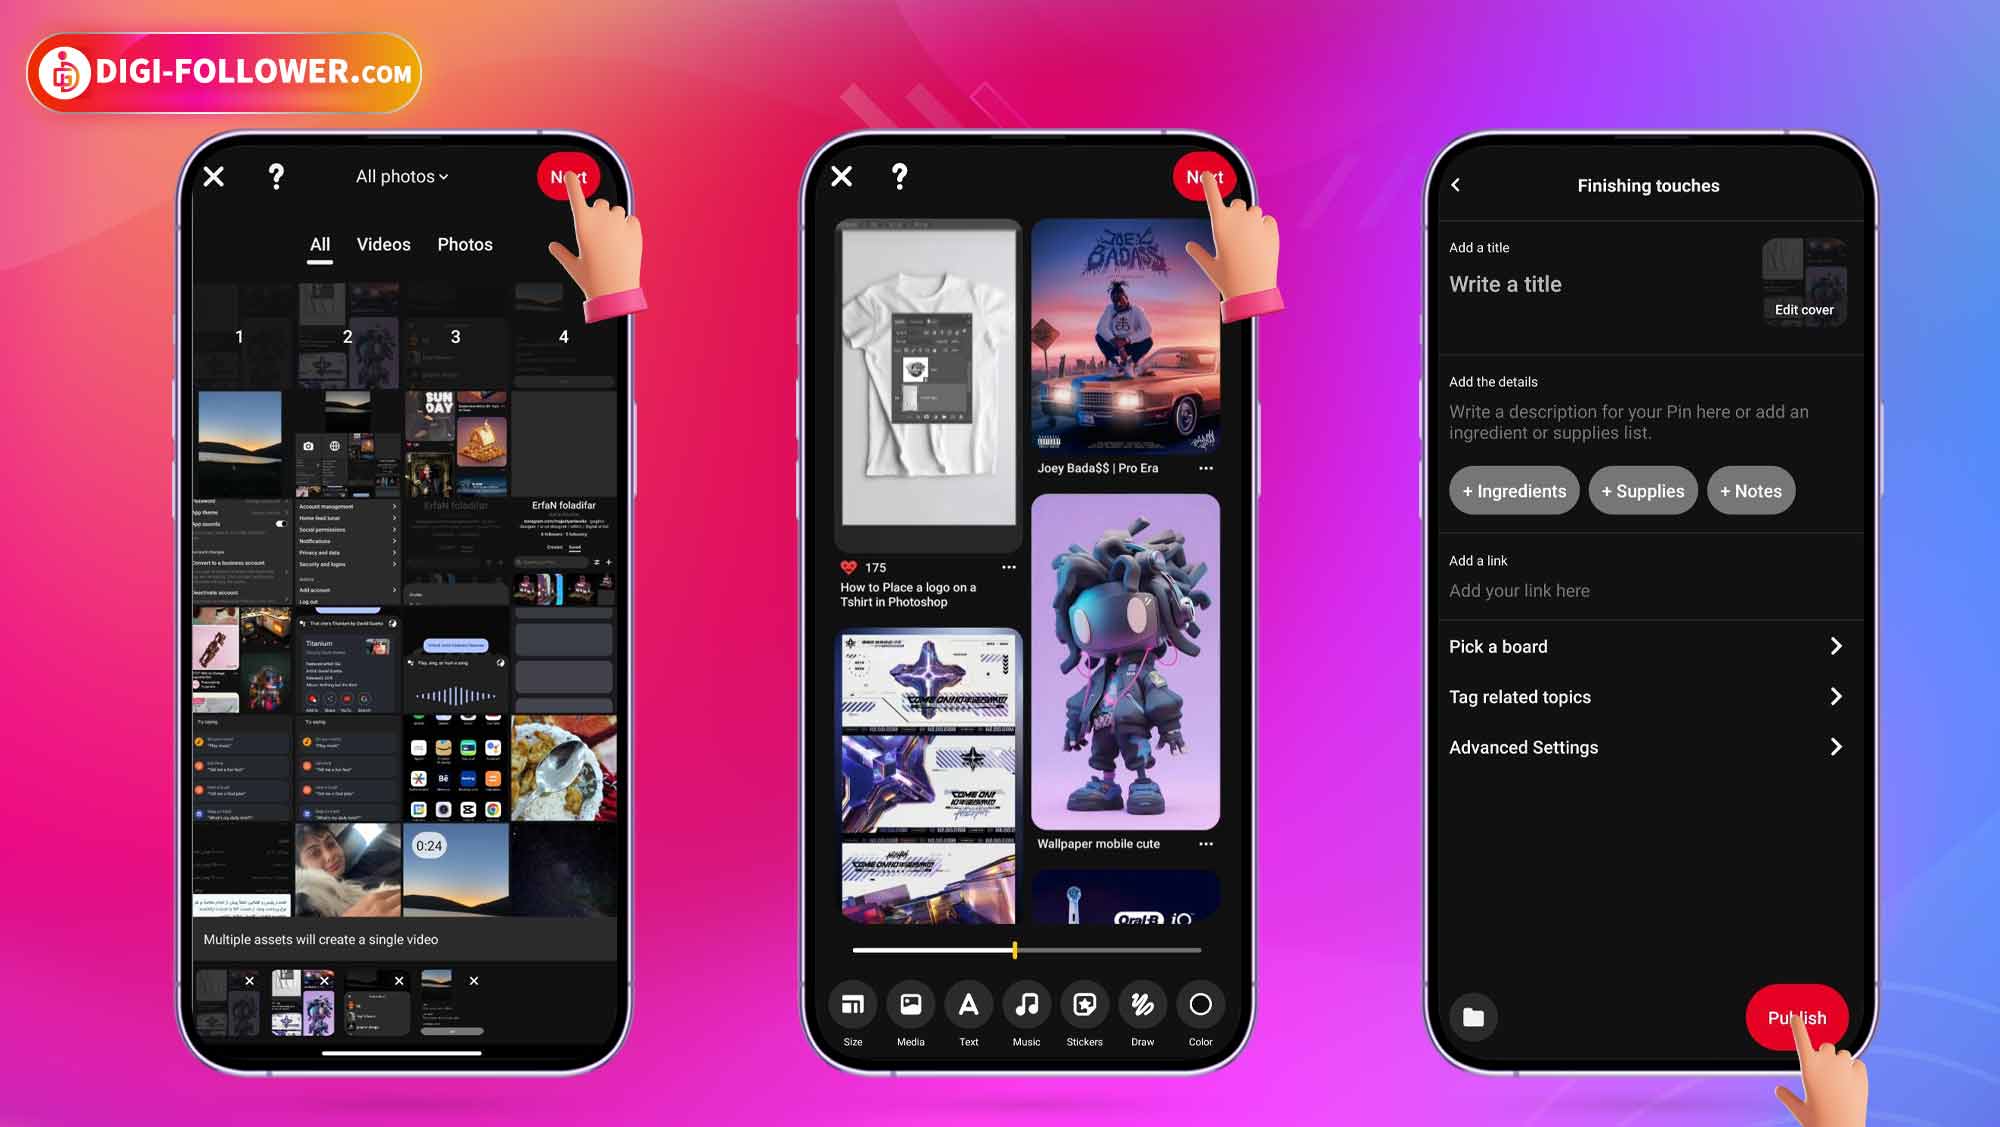This screenshot has height=1127, width=2000.
Task: Tap the Media tool icon in editor
Action: (911, 1005)
